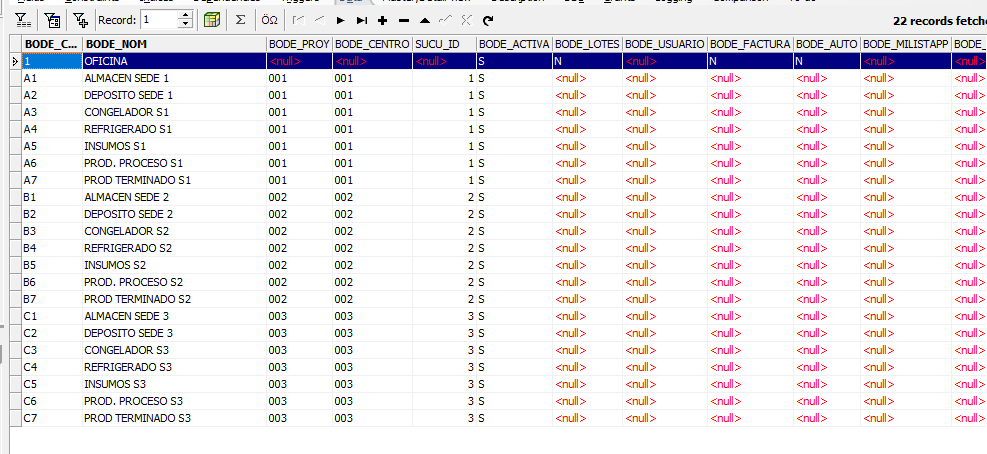Click the BODE_LOTES column header
The image size is (987, 454).
point(587,44)
